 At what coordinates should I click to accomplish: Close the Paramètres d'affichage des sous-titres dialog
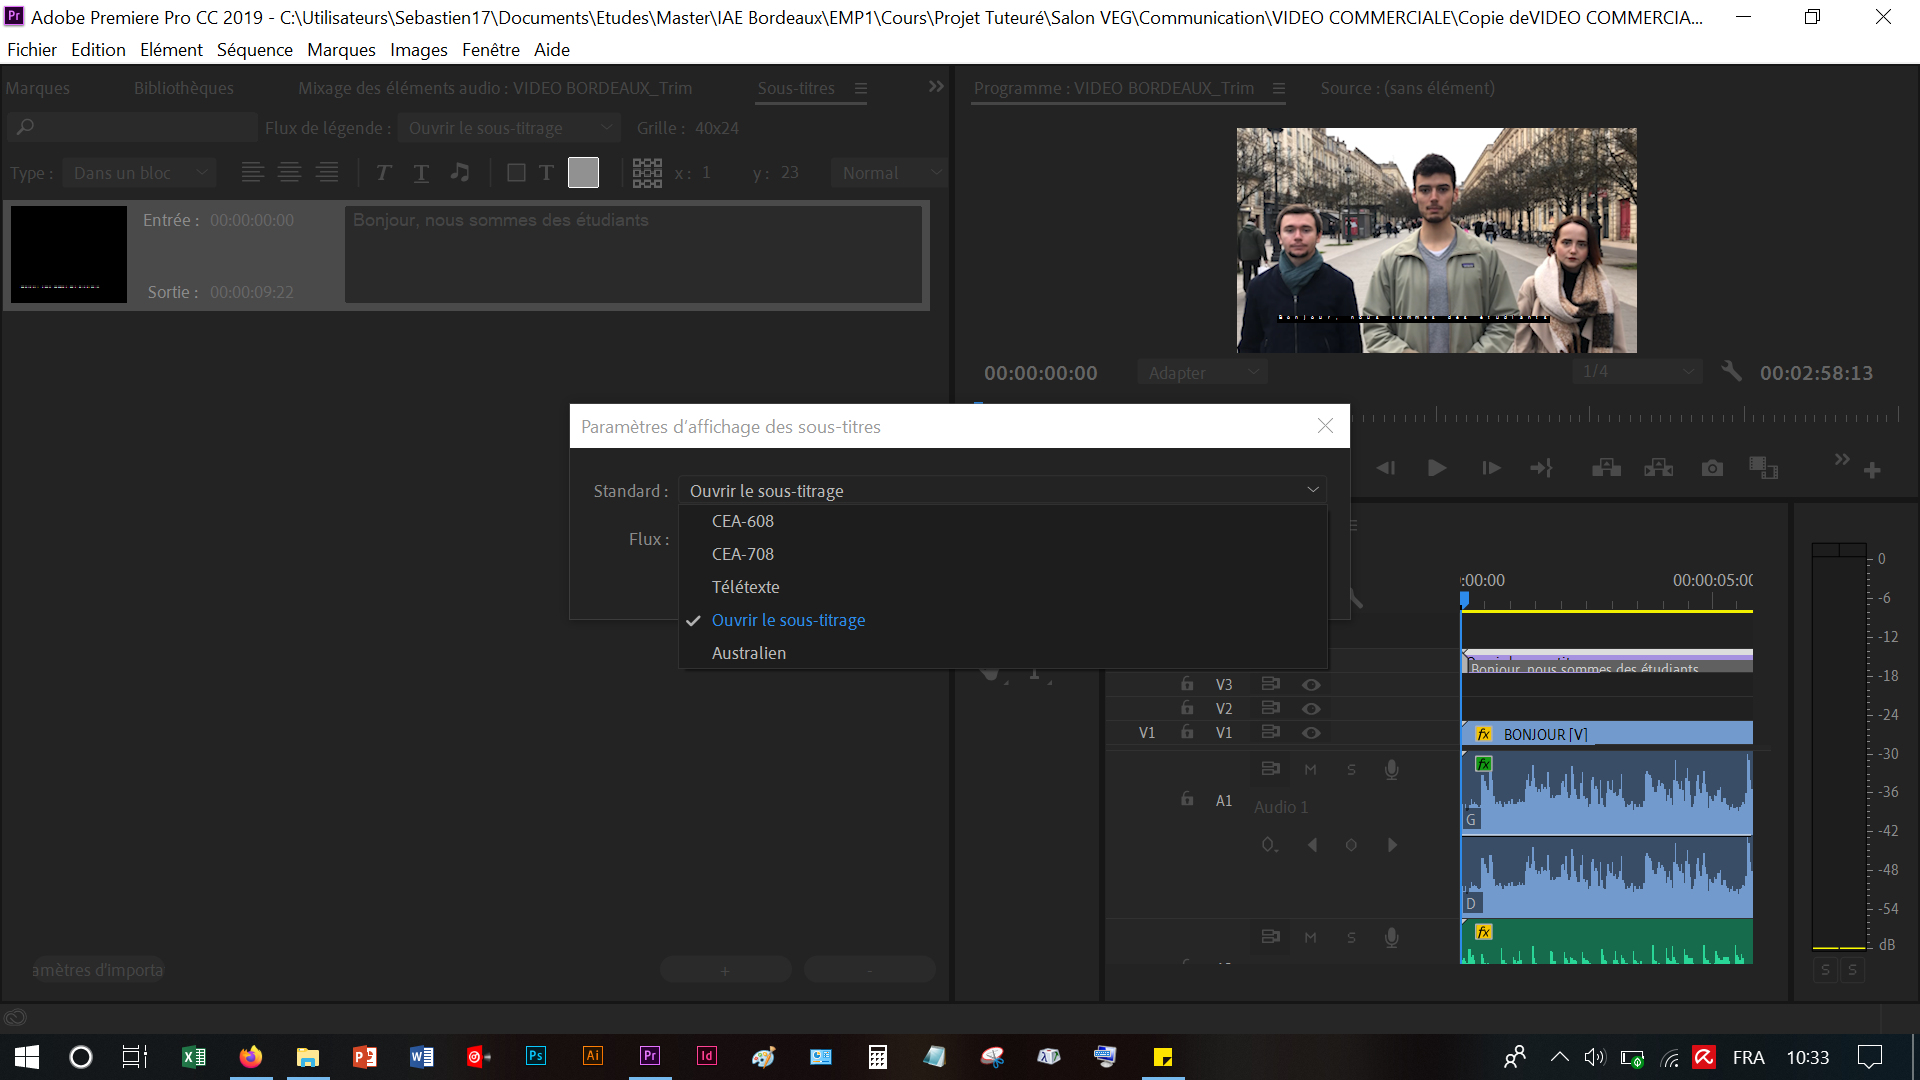coord(1325,426)
